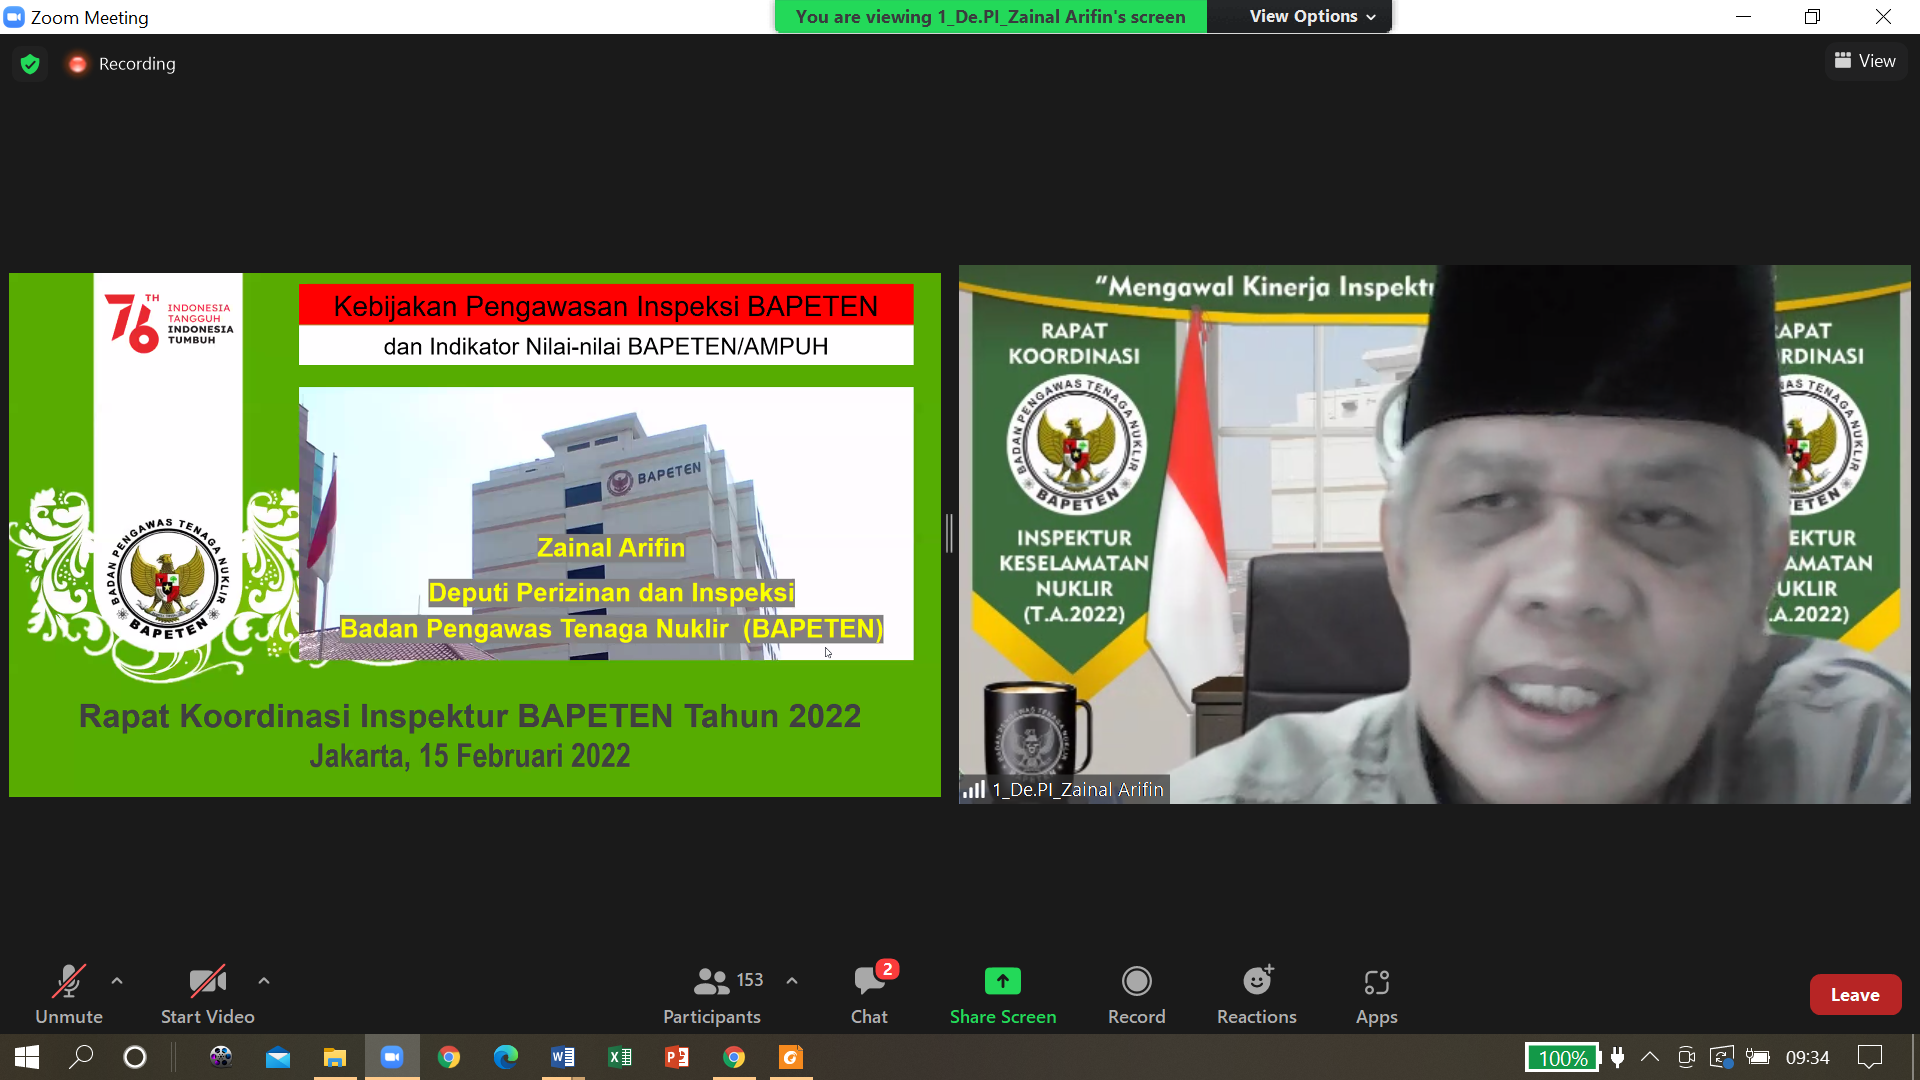Click the battery tray icon beside the clock
This screenshot has width=1920, height=1080.
click(1758, 1057)
